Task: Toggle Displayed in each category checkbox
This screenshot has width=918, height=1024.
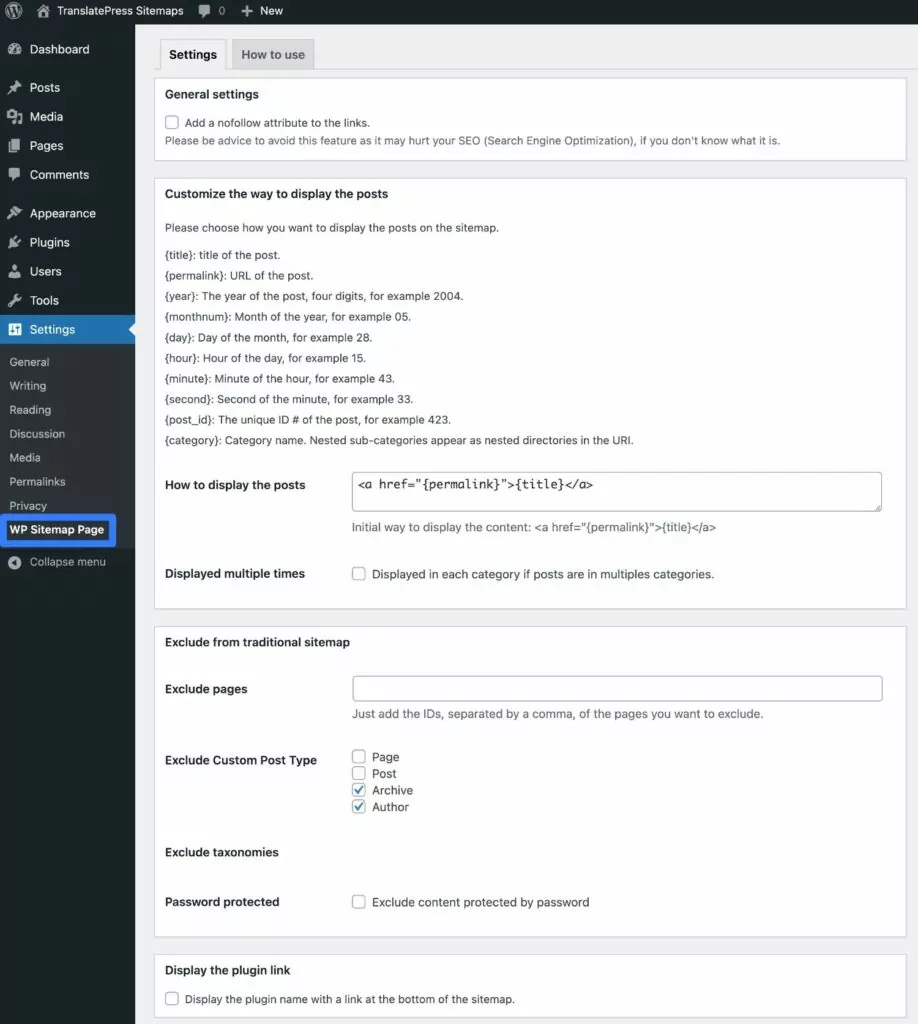Action: 359,574
